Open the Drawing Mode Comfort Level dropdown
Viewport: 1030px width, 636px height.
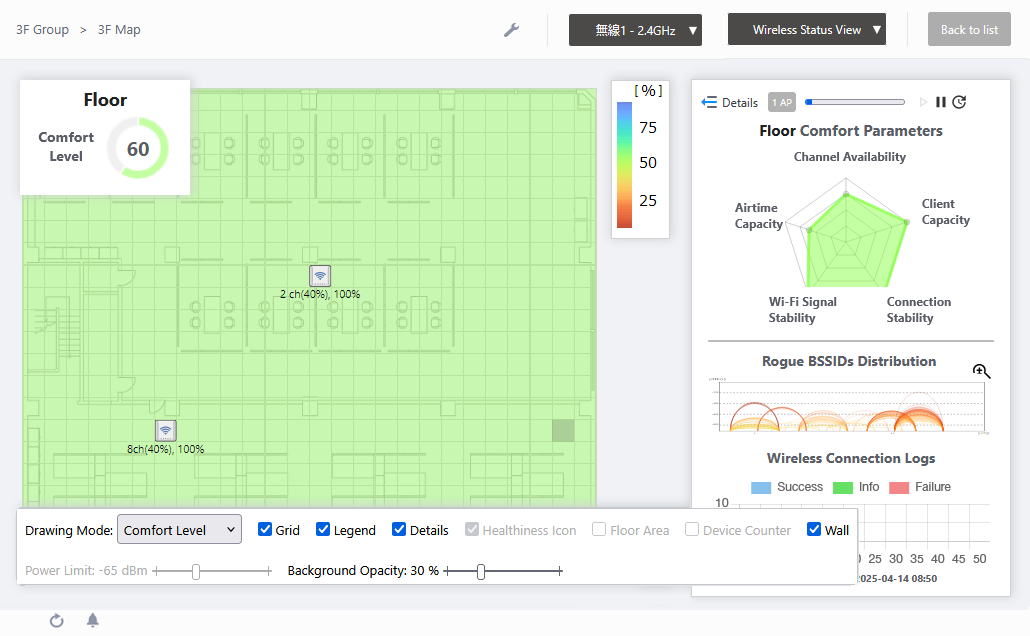pos(179,530)
